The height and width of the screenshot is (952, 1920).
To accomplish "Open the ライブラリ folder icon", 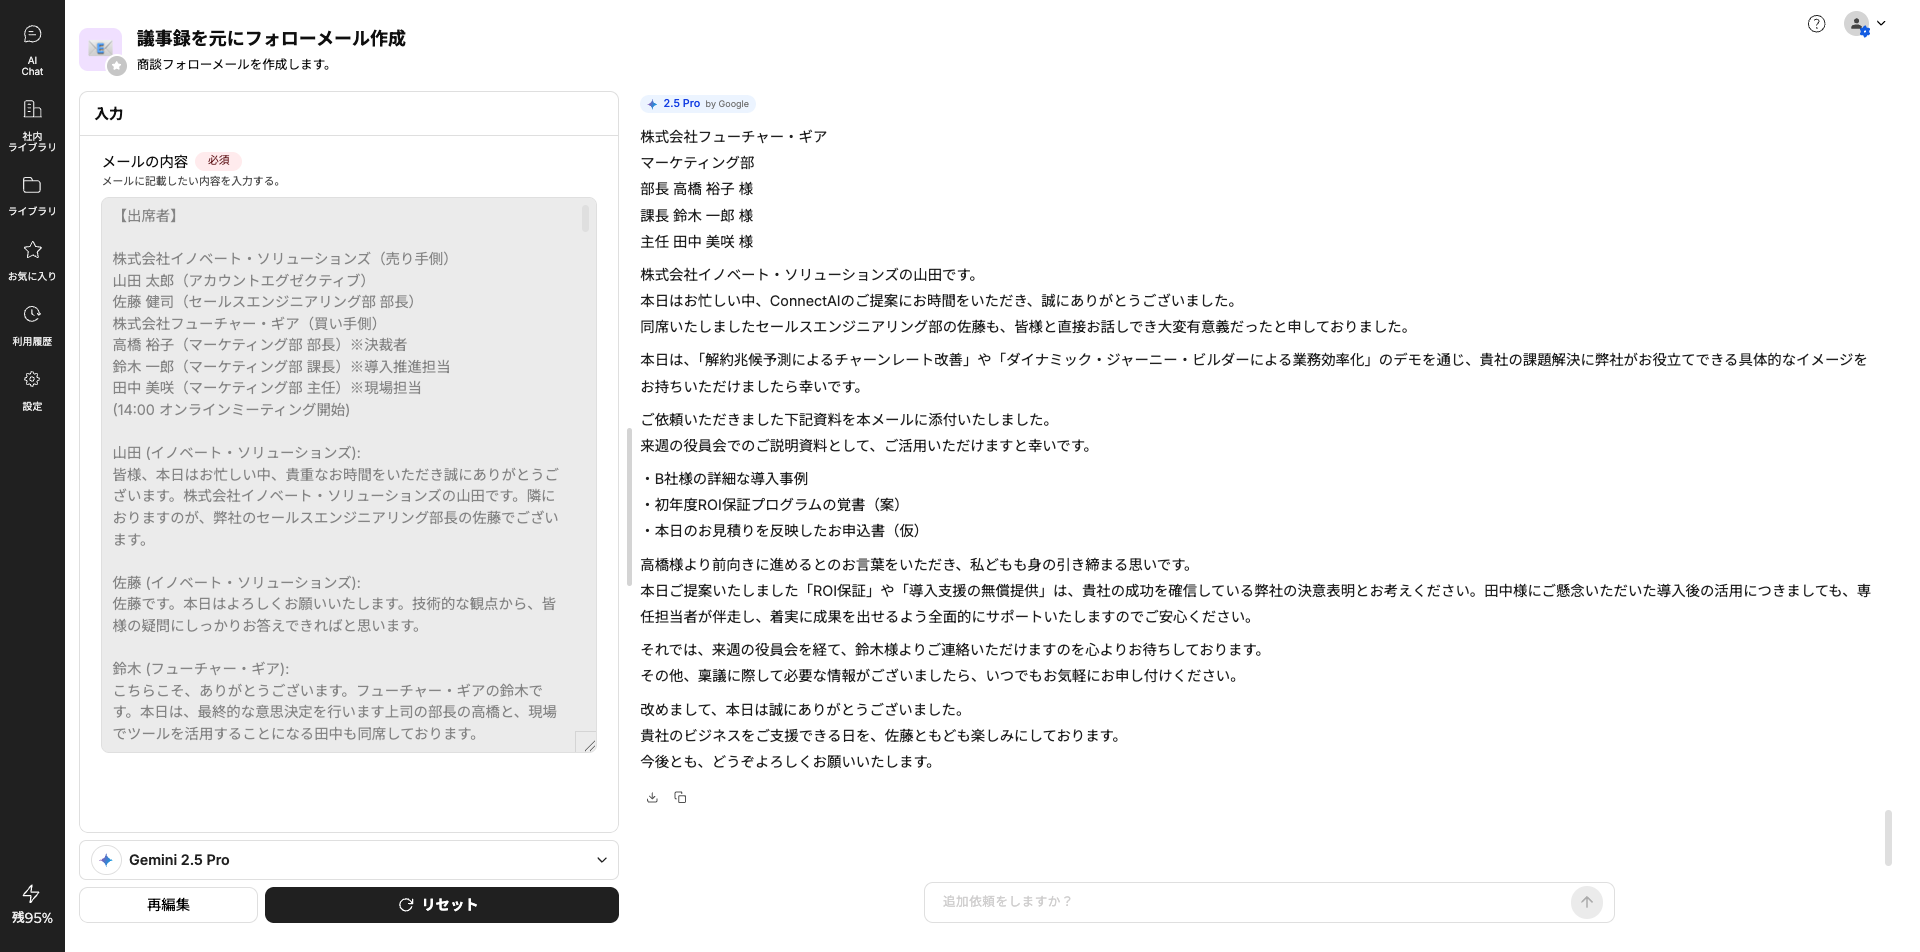I will point(32,195).
